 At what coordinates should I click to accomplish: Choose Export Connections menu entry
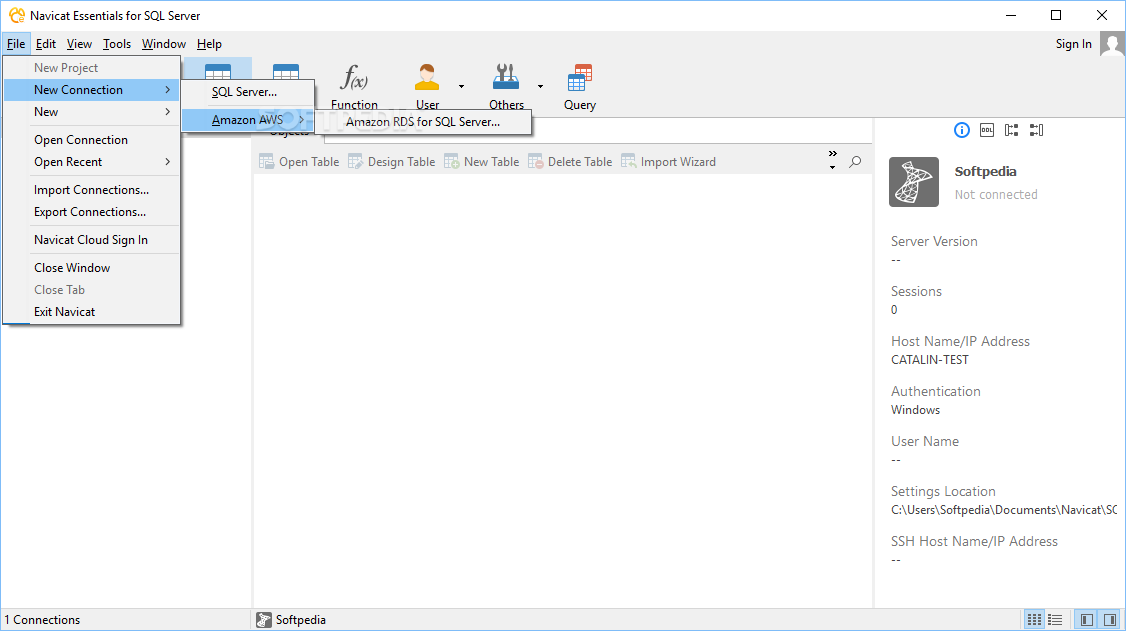91,212
